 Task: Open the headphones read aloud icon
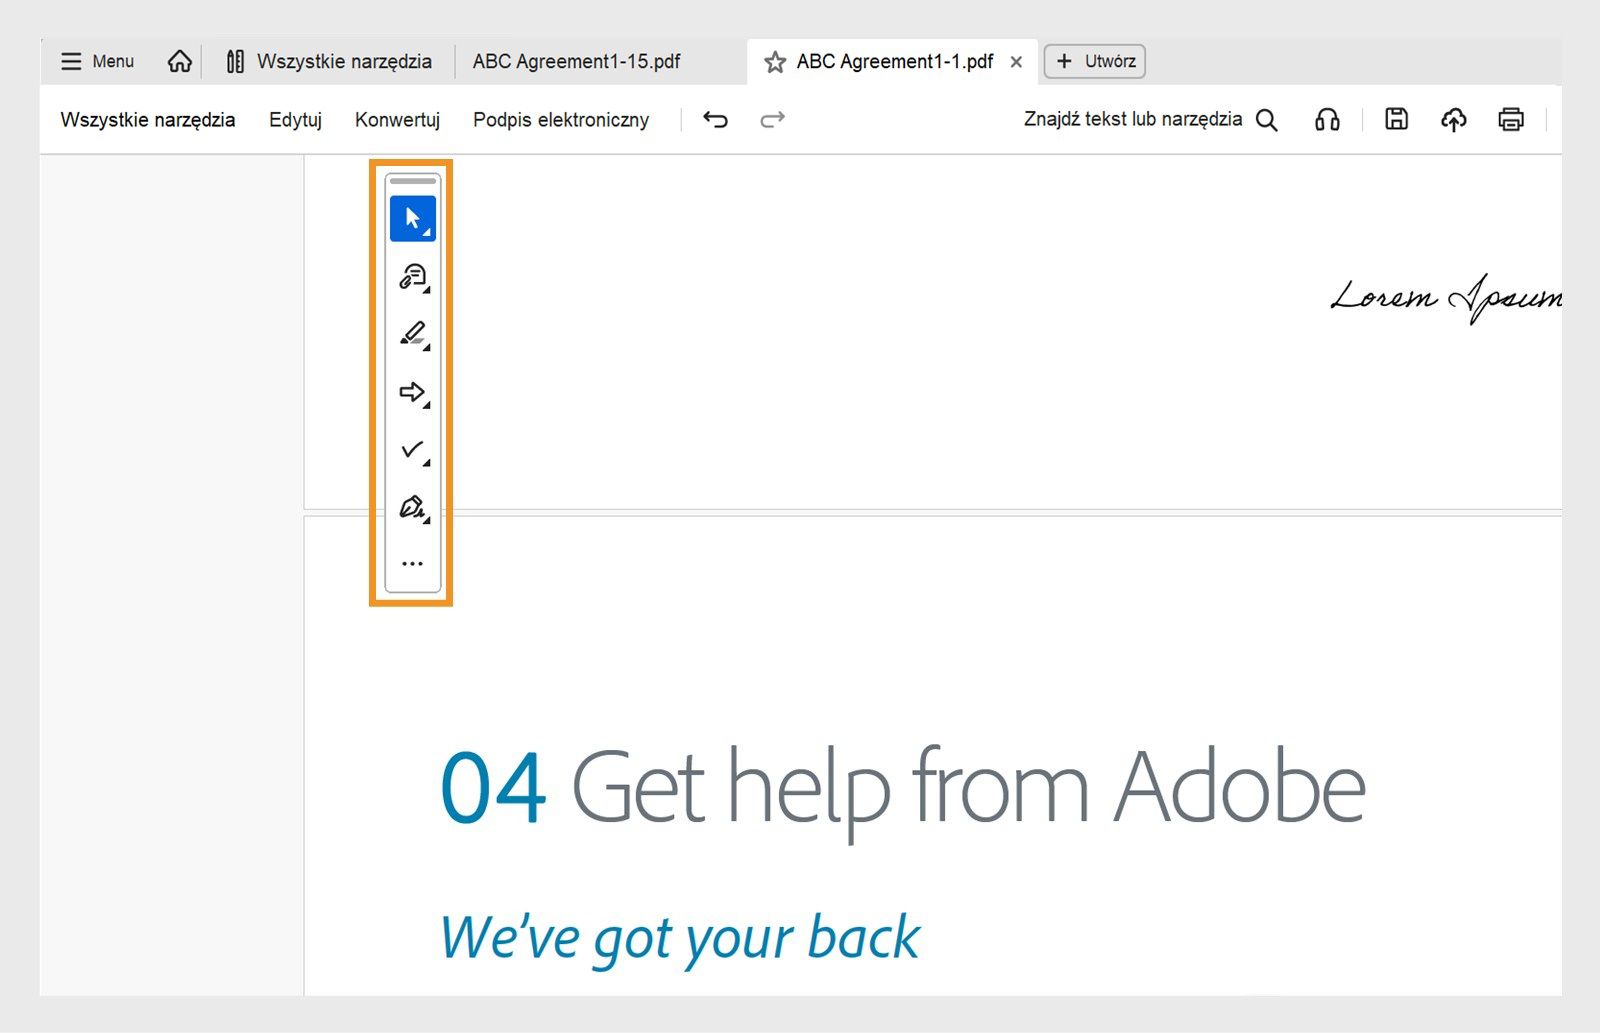[x=1327, y=120]
